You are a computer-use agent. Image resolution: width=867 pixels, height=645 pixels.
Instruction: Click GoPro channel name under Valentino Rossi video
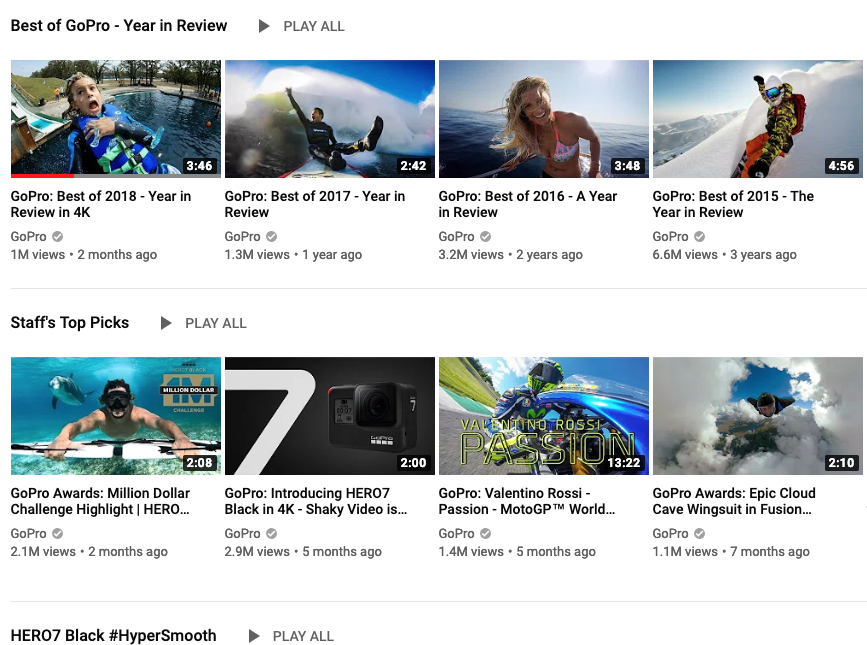tap(457, 533)
